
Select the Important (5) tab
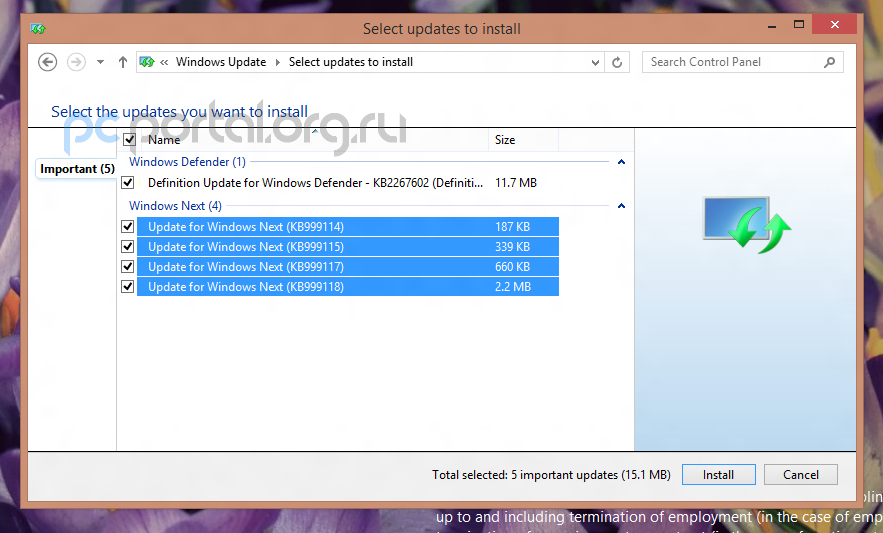[76, 169]
